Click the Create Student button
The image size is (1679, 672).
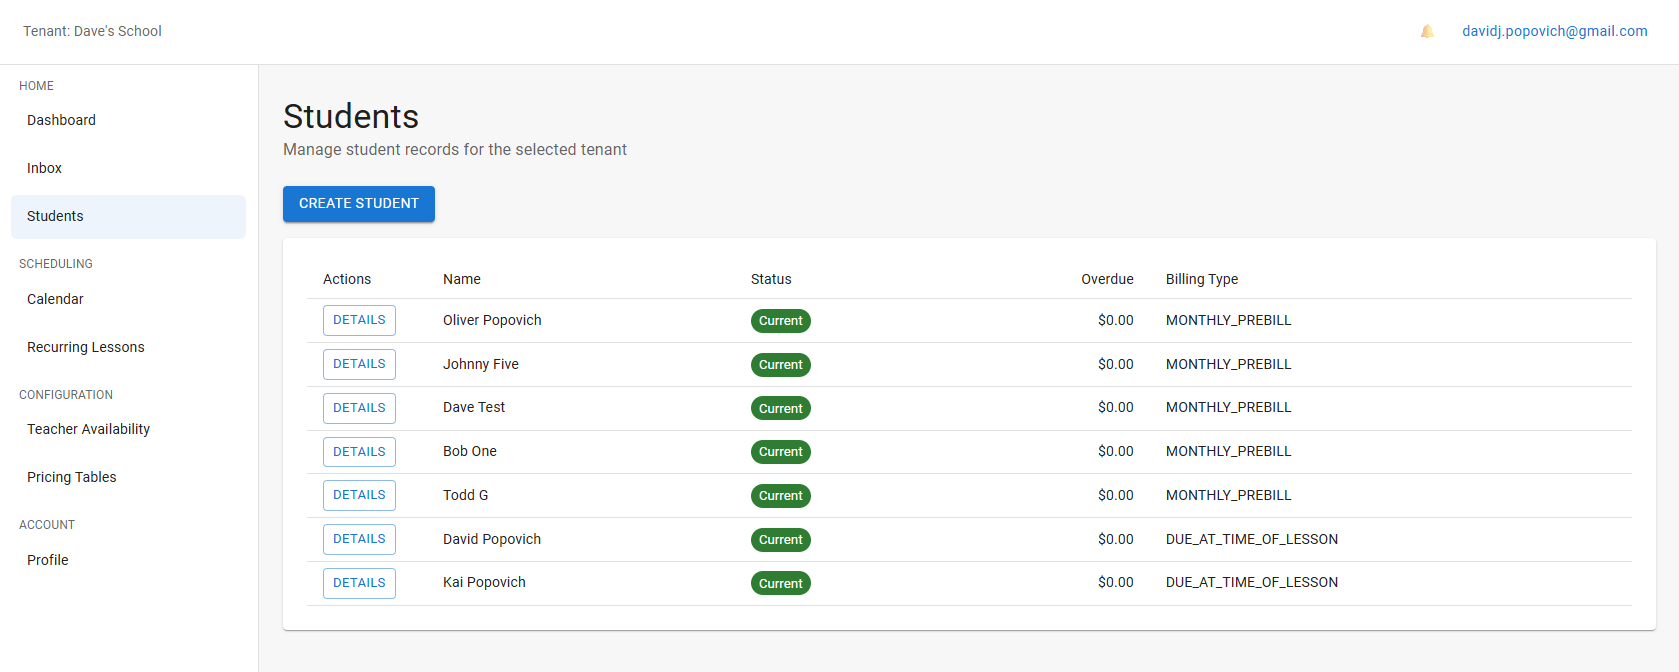[x=359, y=204]
